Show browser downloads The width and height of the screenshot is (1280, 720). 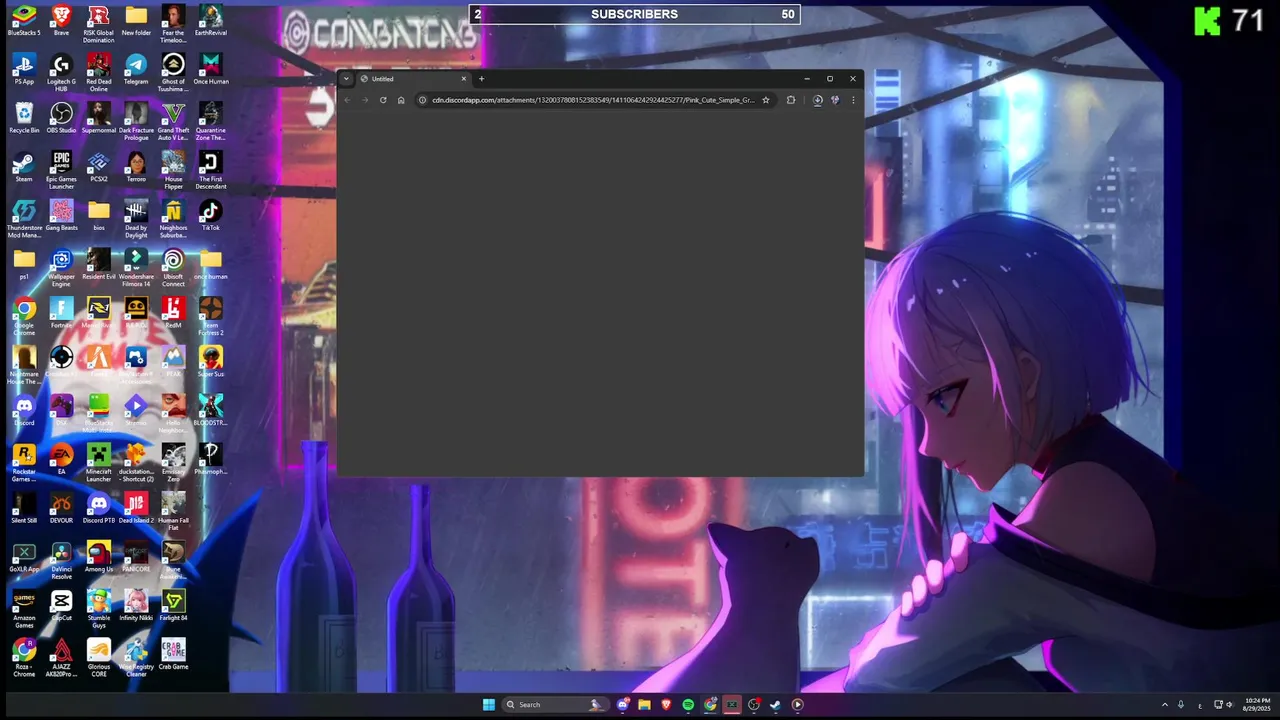coord(817,100)
